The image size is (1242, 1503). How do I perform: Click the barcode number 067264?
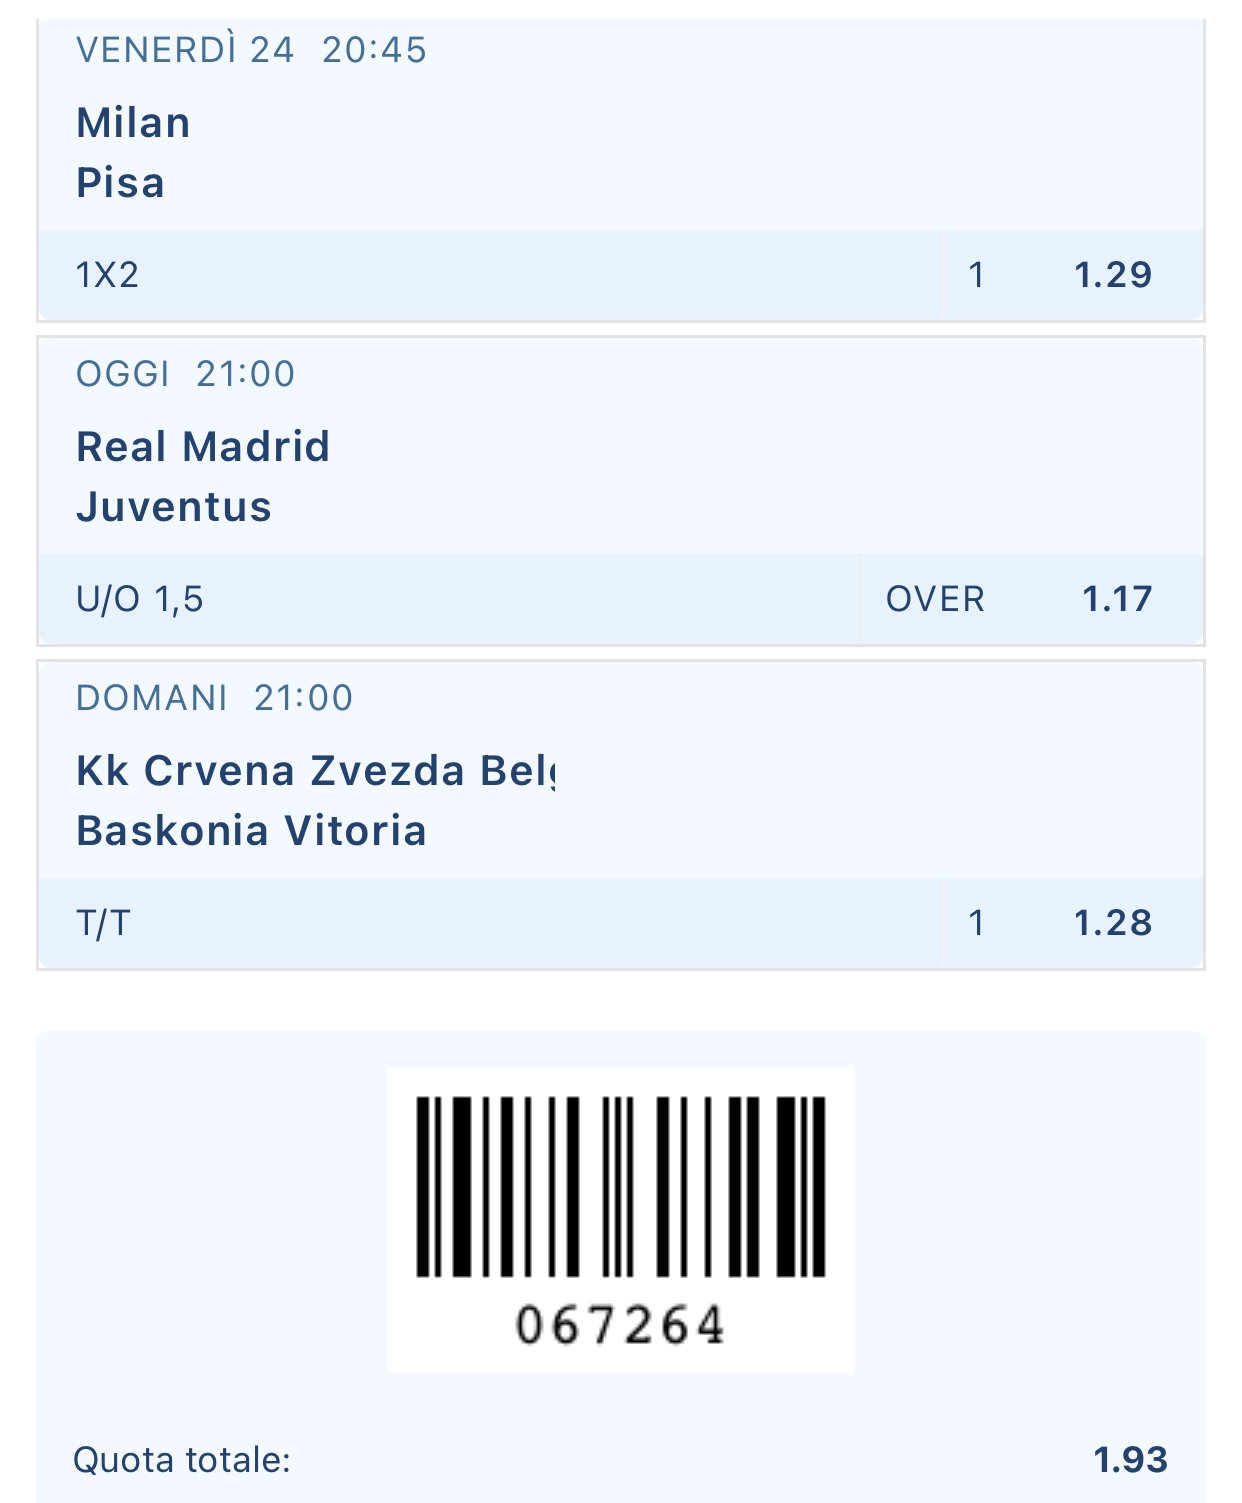pos(620,1326)
